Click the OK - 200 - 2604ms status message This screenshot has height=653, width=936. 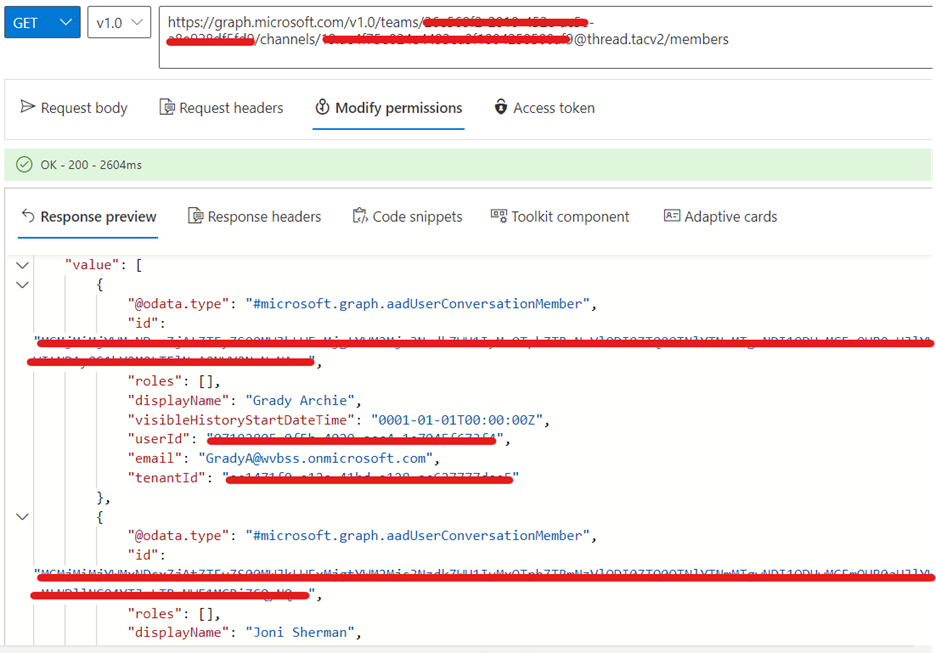click(x=90, y=161)
